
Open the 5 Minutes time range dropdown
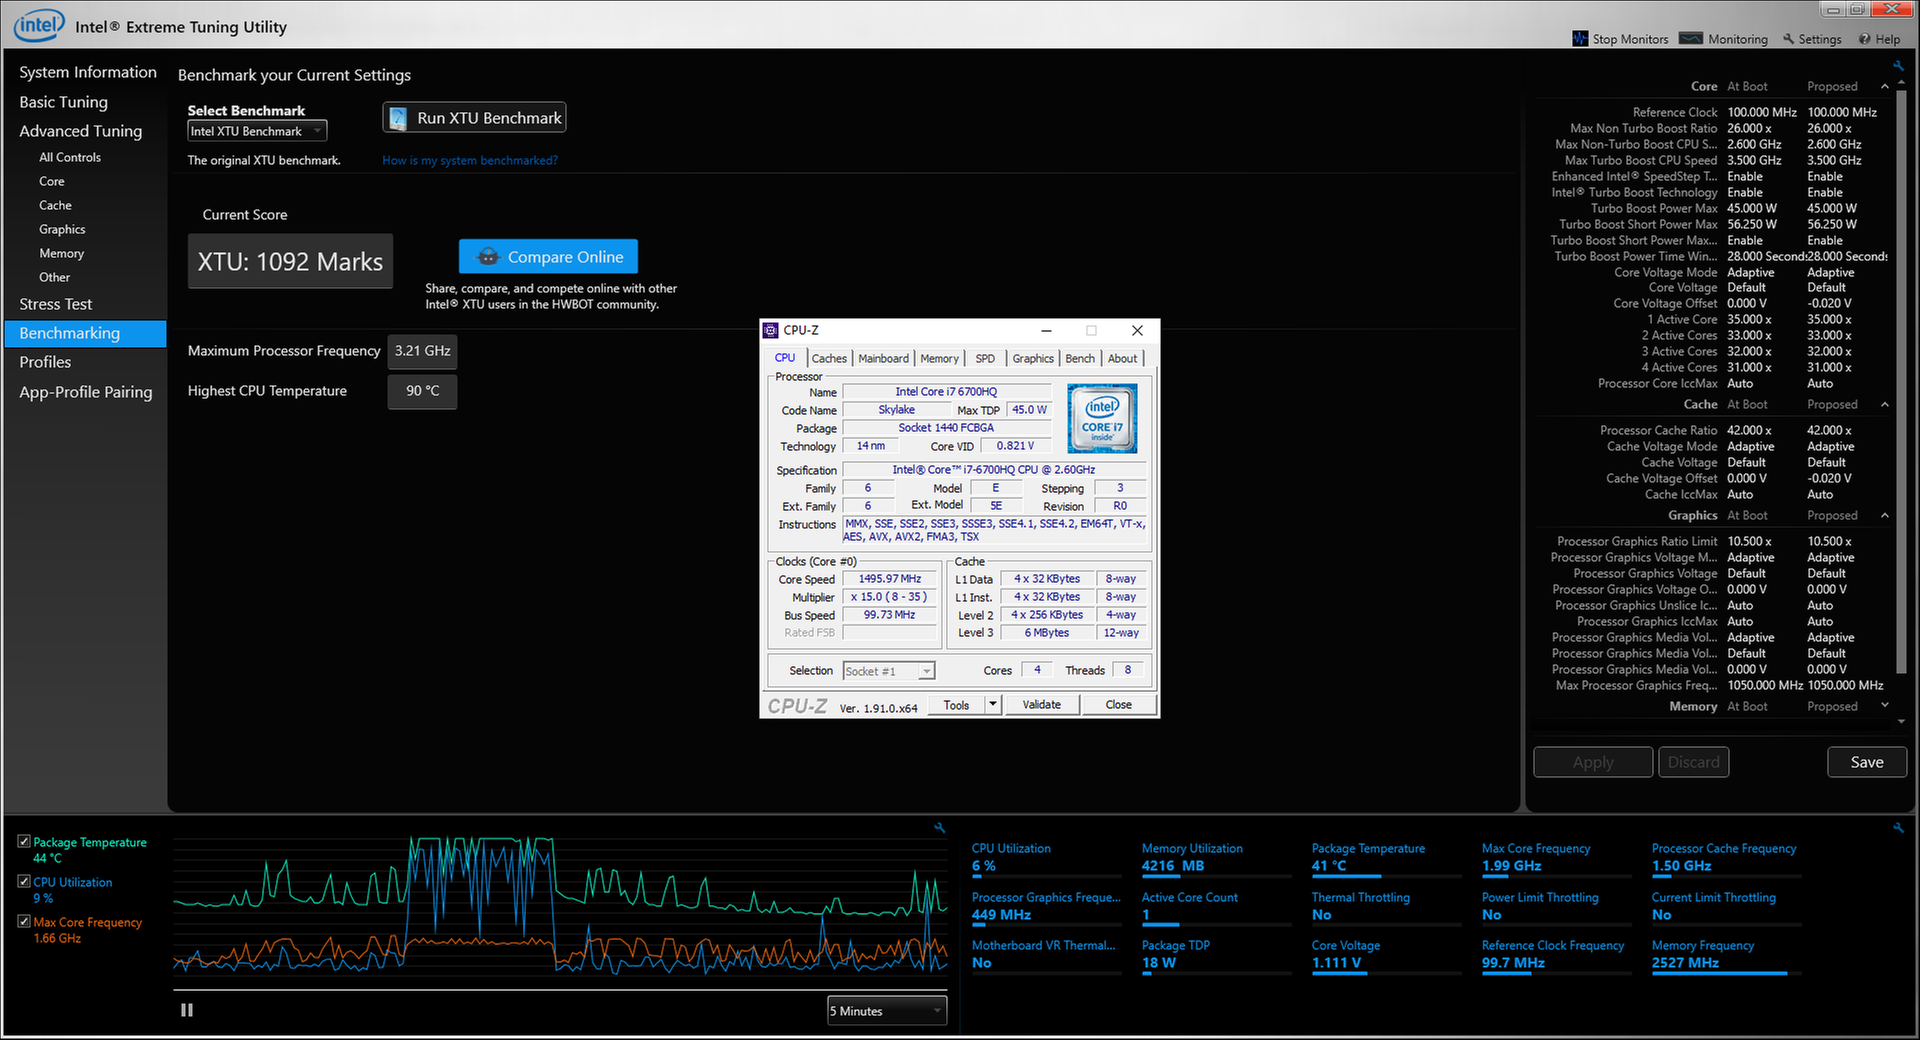point(886,1011)
